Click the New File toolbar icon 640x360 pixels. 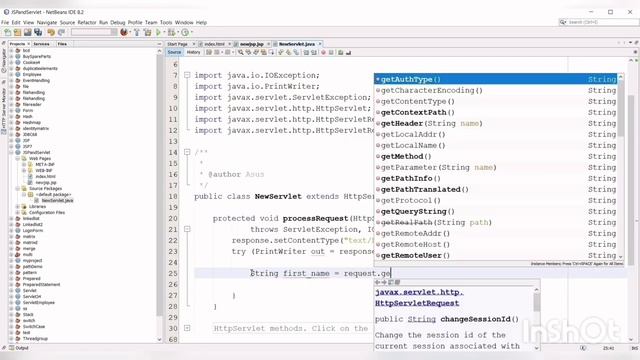pyautogui.click(x=7, y=32)
